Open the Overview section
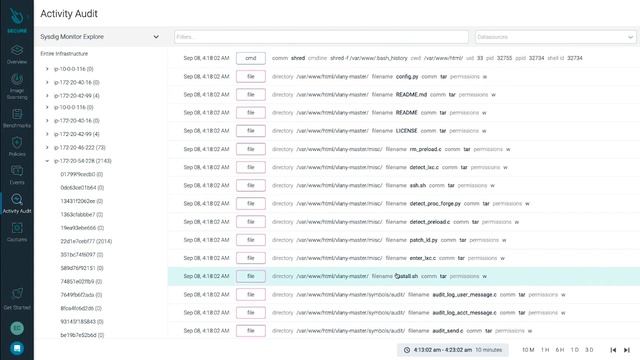 click(17, 54)
